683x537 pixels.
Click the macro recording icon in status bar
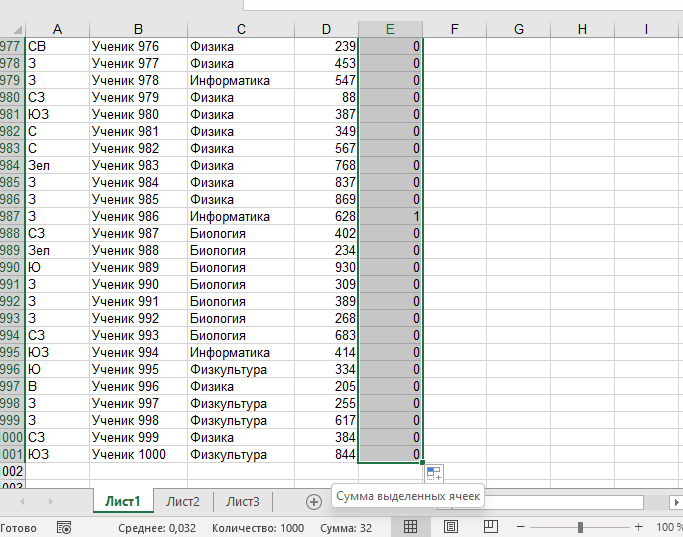point(64,527)
